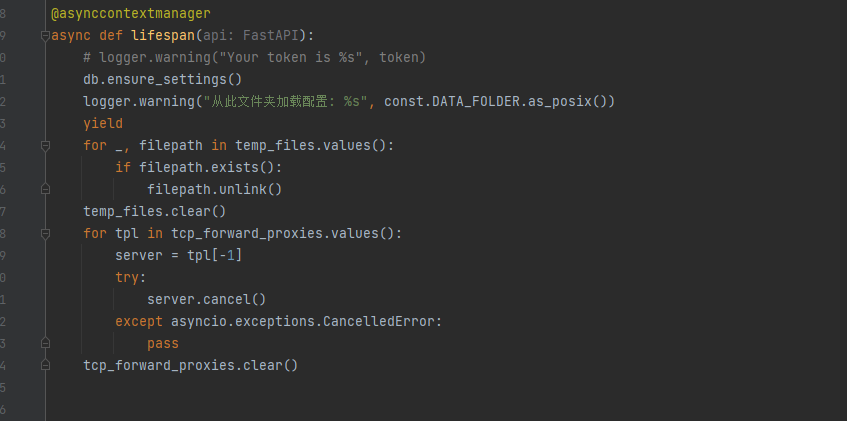Collapse the 'for tpl in tcp_forward_proxies' loop

(x=45, y=233)
